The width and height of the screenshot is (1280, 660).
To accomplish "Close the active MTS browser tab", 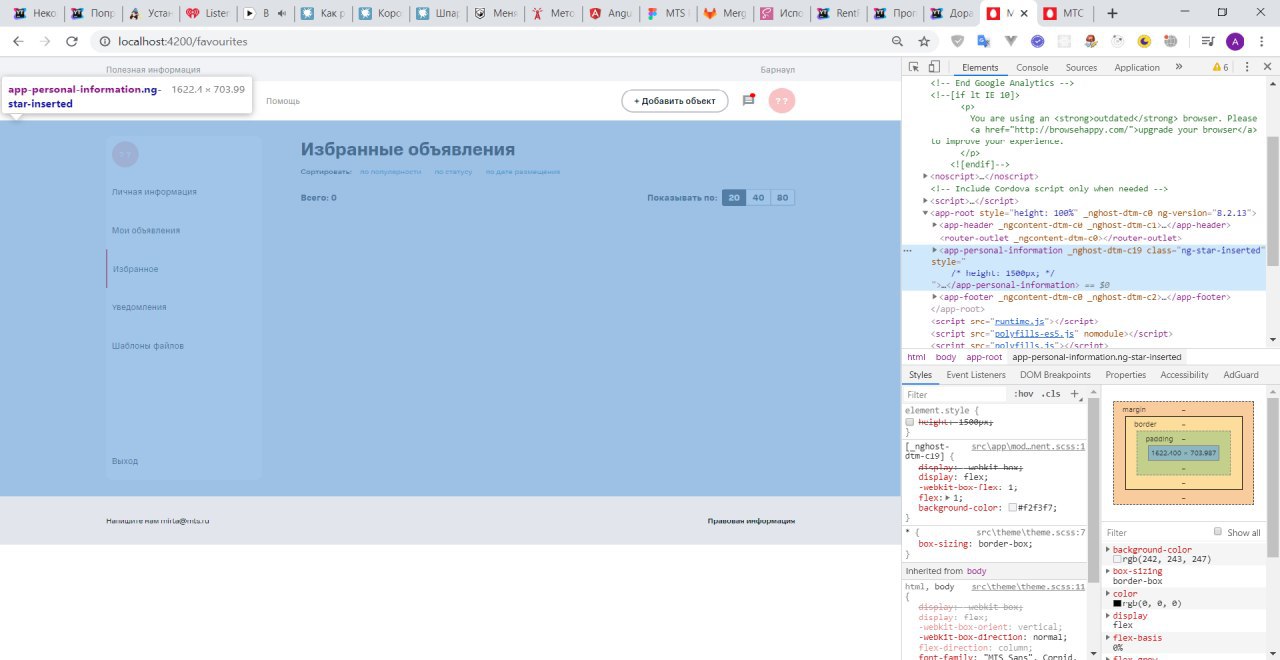I will pyautogui.click(x=1025, y=14).
